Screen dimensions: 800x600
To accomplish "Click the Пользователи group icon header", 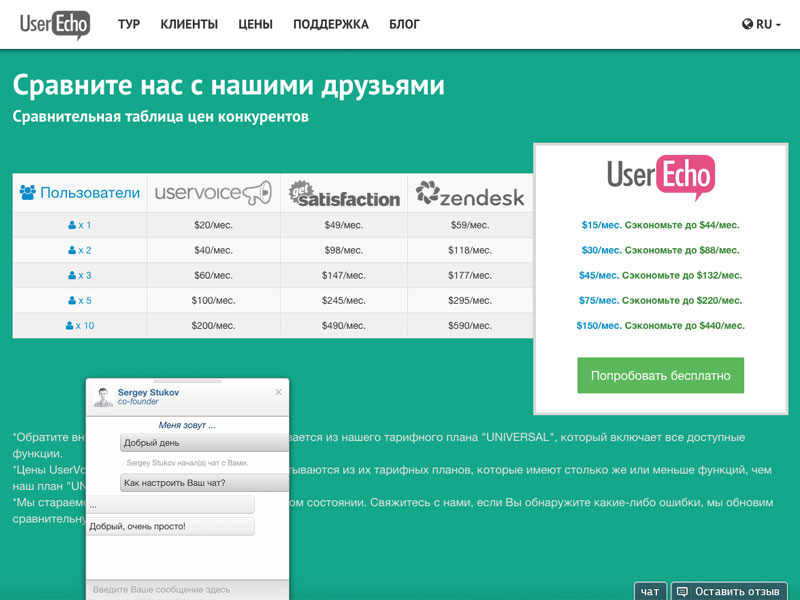I will (x=27, y=193).
